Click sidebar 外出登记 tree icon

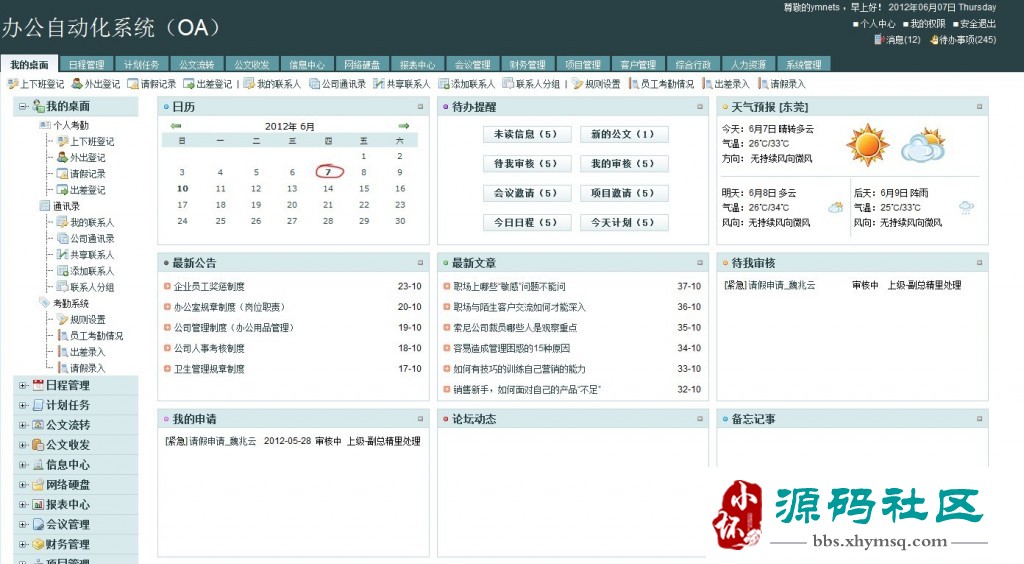(x=63, y=157)
